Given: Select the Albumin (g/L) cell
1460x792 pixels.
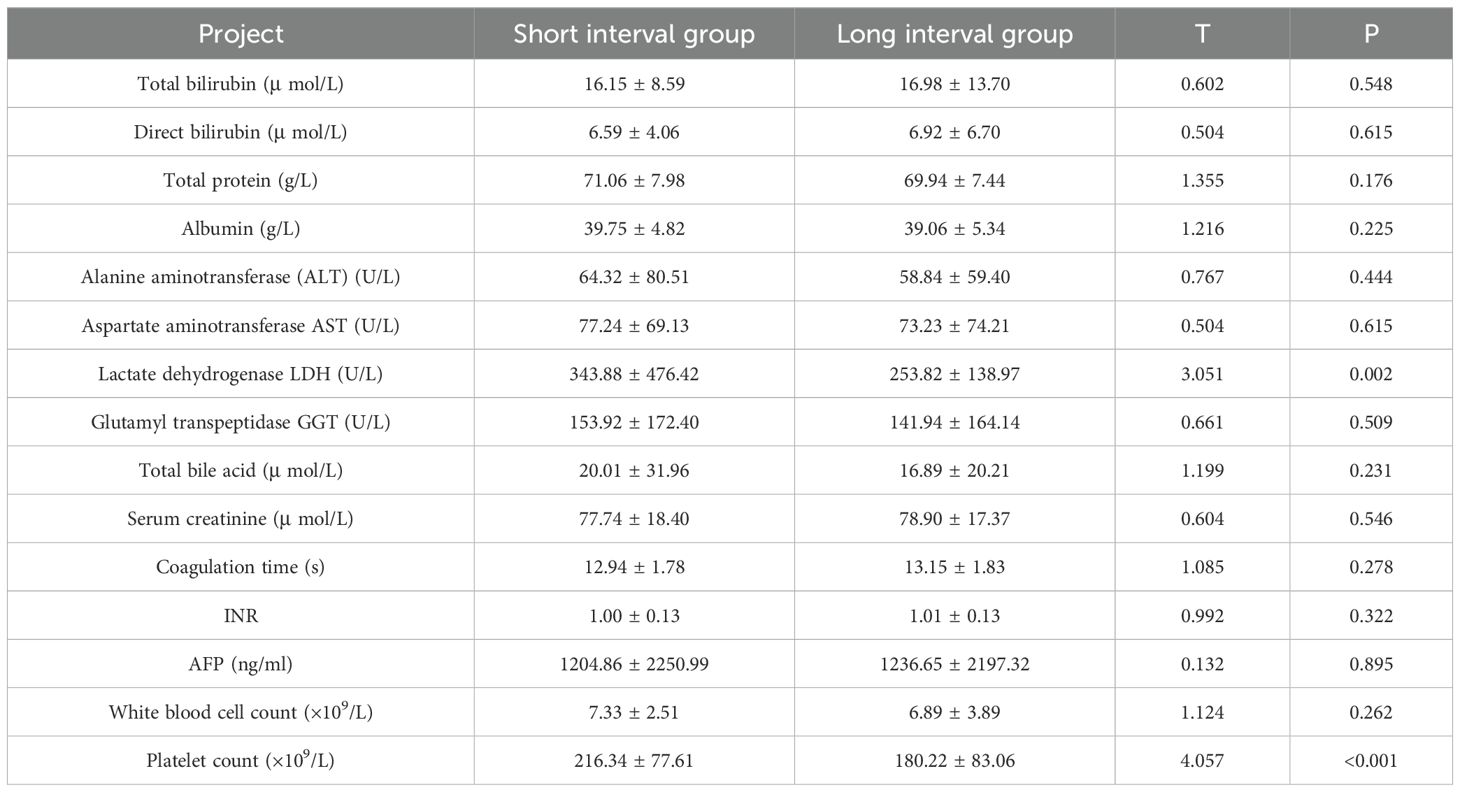Looking at the screenshot, I should pyautogui.click(x=241, y=229).
